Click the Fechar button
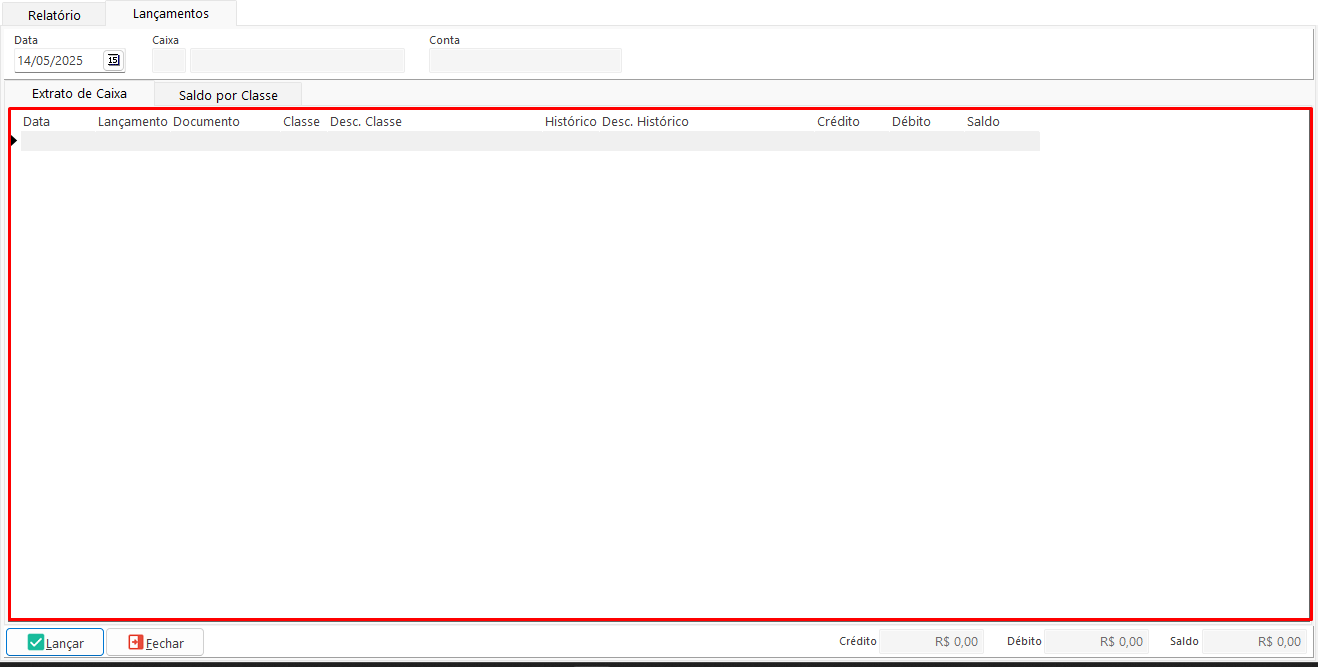This screenshot has height=667, width=1318. (155, 642)
